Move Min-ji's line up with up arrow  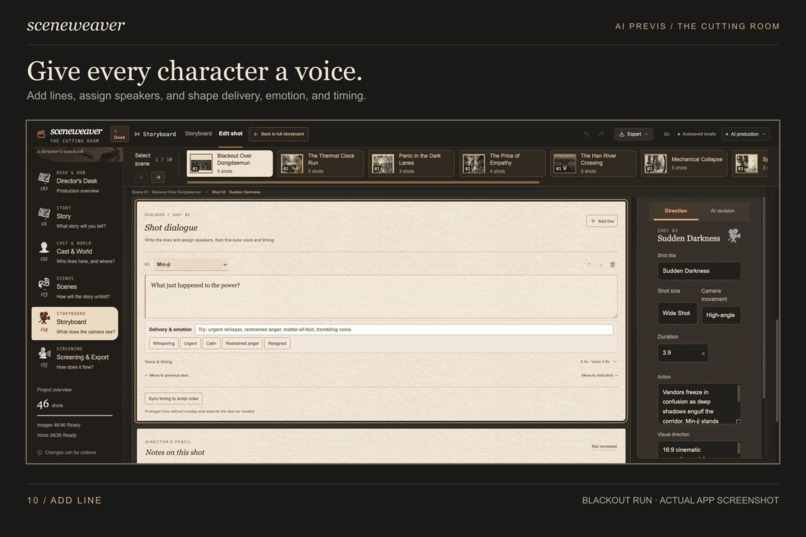(589, 265)
